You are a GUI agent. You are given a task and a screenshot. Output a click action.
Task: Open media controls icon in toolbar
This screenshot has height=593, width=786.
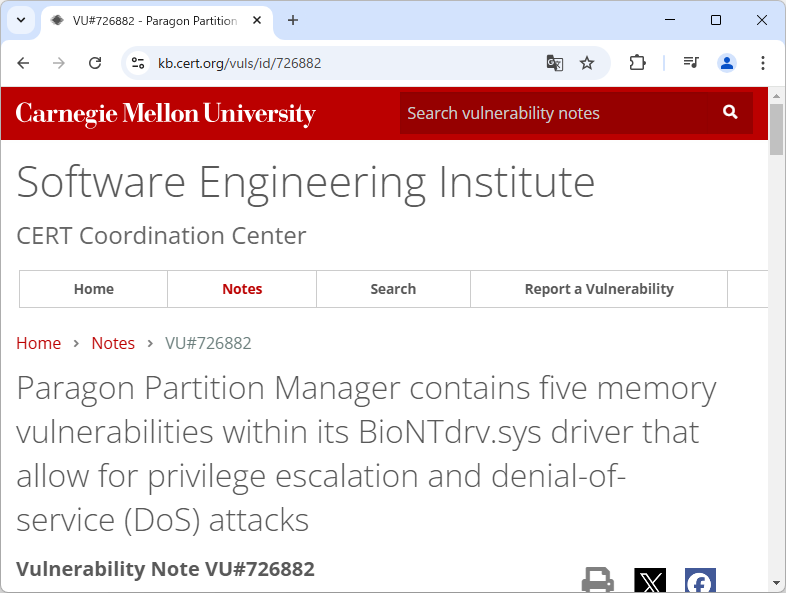point(691,63)
